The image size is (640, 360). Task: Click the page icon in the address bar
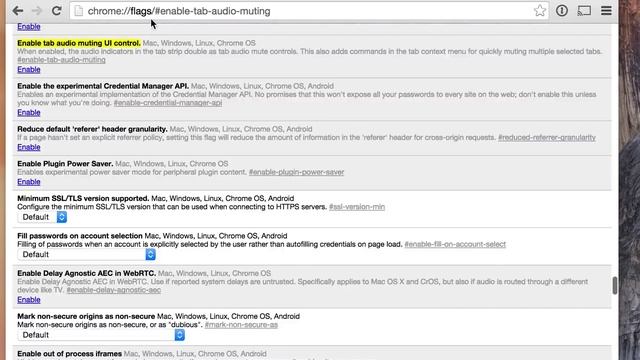tap(79, 11)
